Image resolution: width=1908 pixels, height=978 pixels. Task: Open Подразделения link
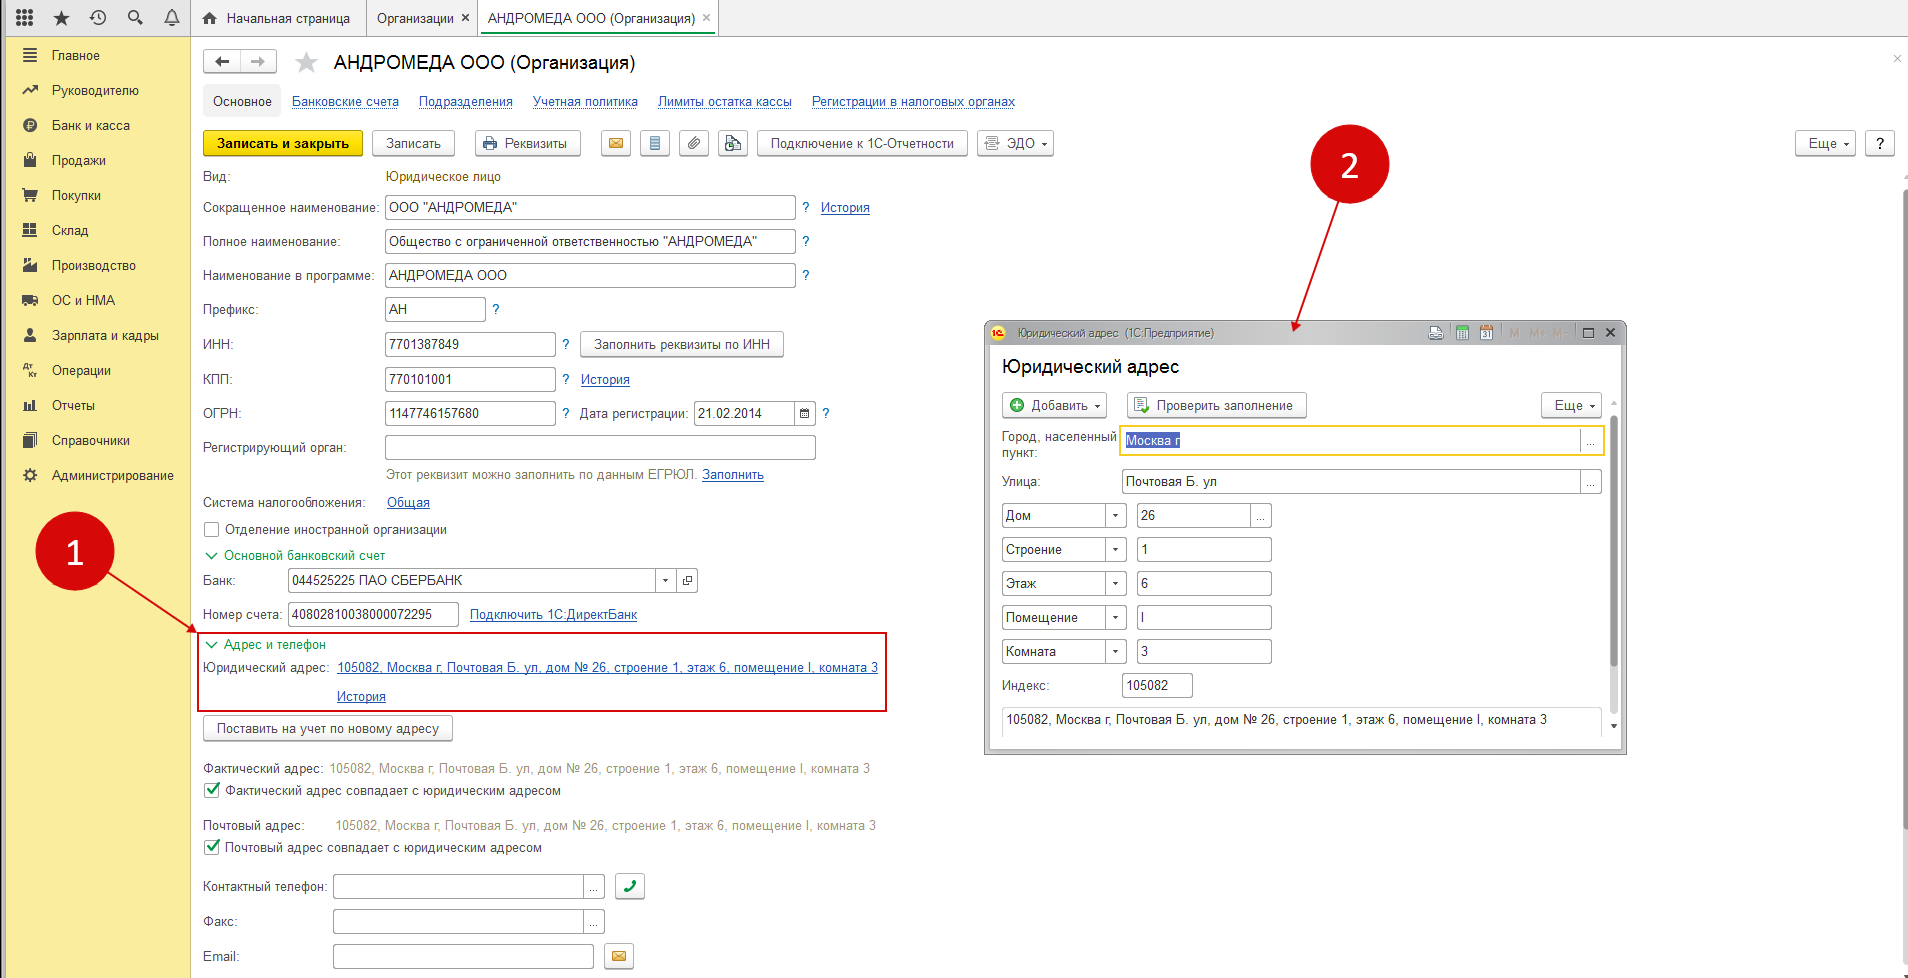point(466,102)
